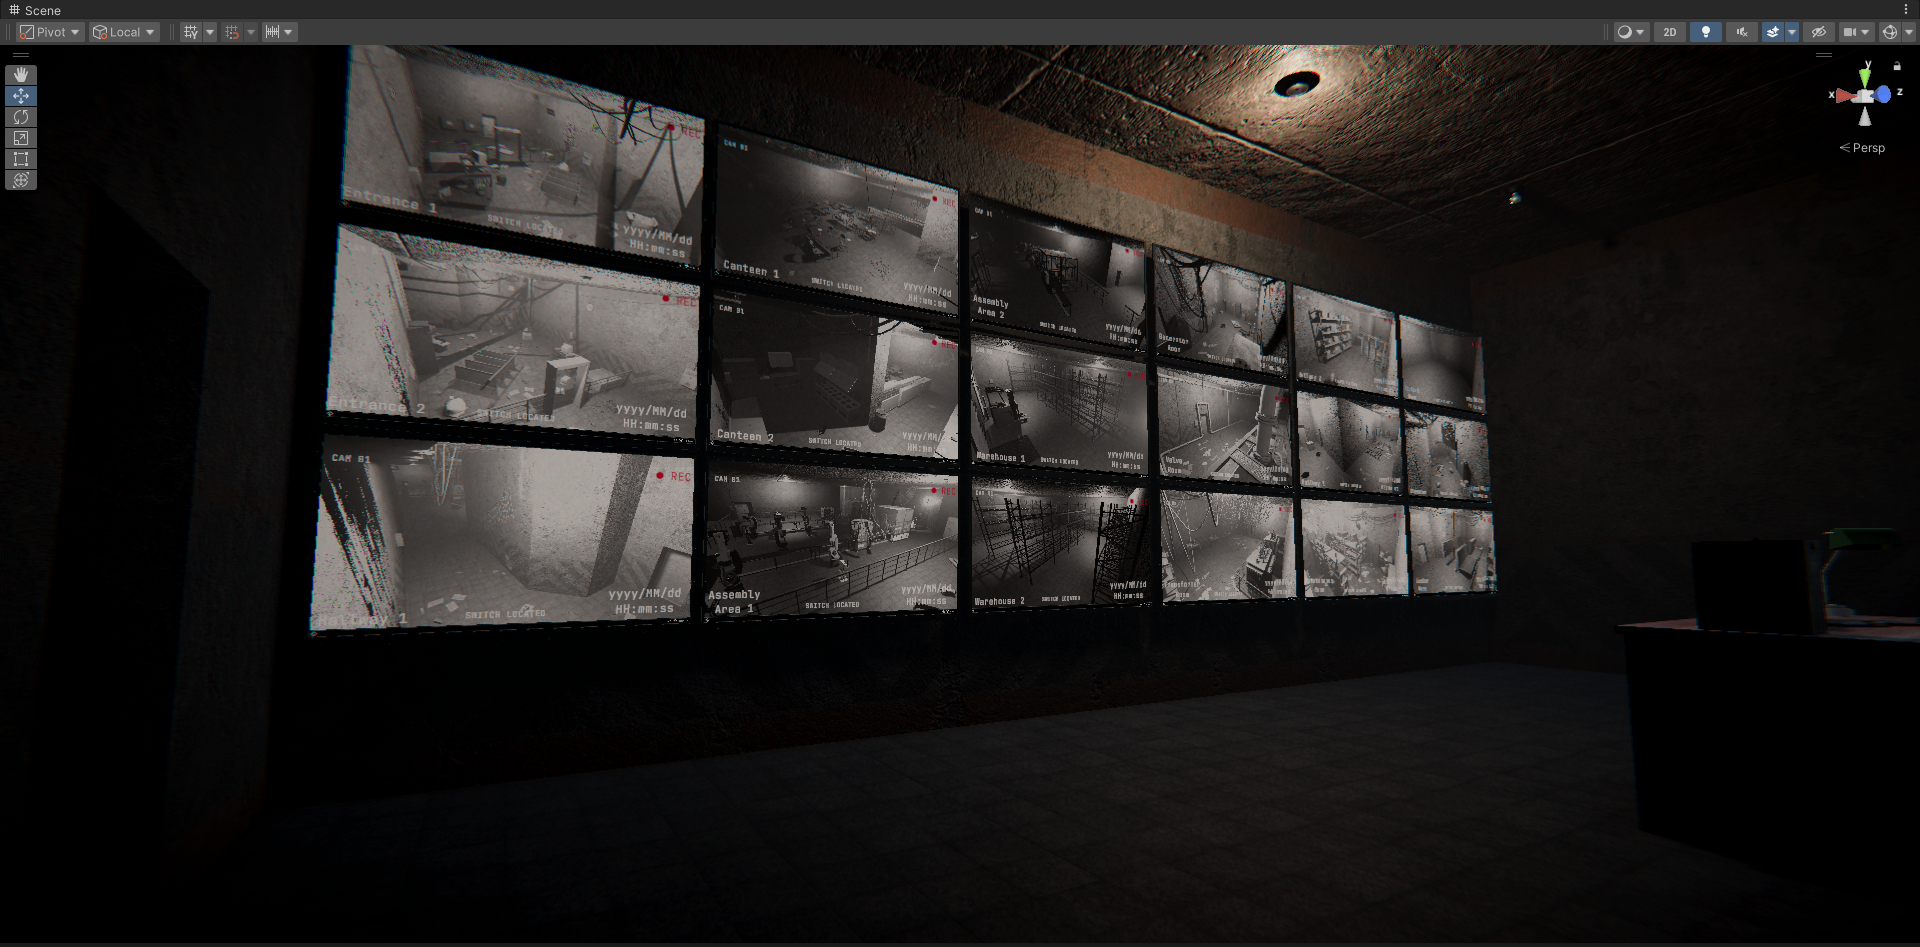Viewport: 1920px width, 947px height.
Task: Select the Hand view tool
Action: coord(21,75)
